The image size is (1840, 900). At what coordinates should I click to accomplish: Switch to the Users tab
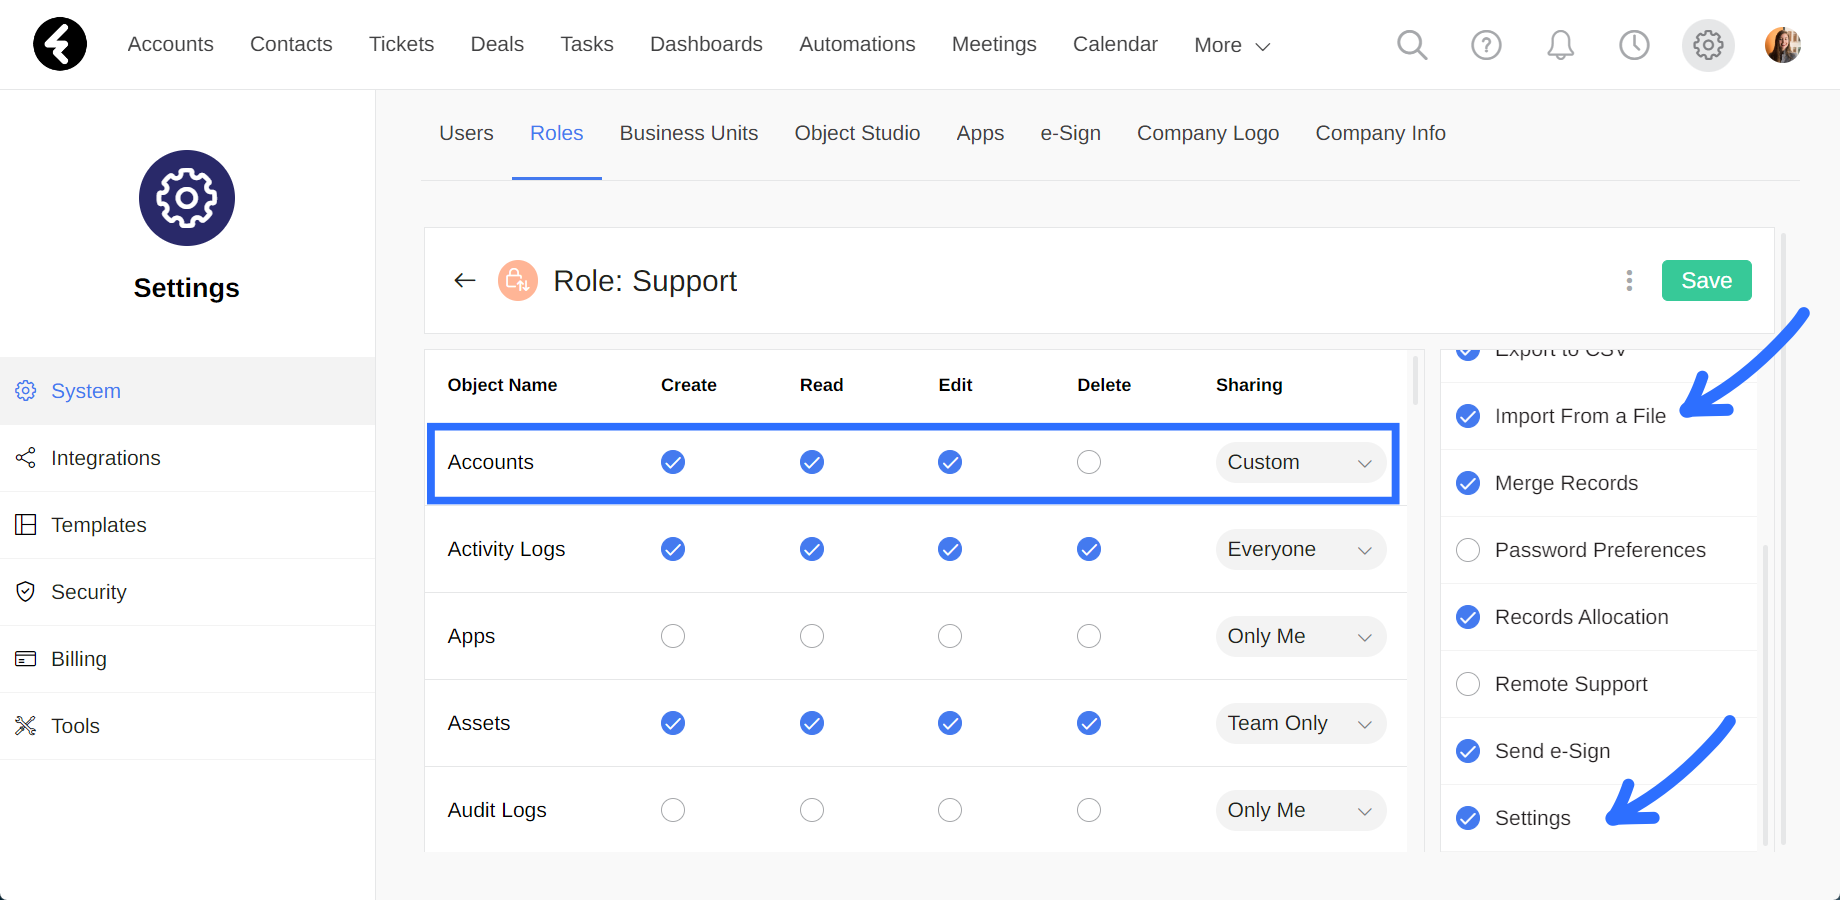[466, 133]
